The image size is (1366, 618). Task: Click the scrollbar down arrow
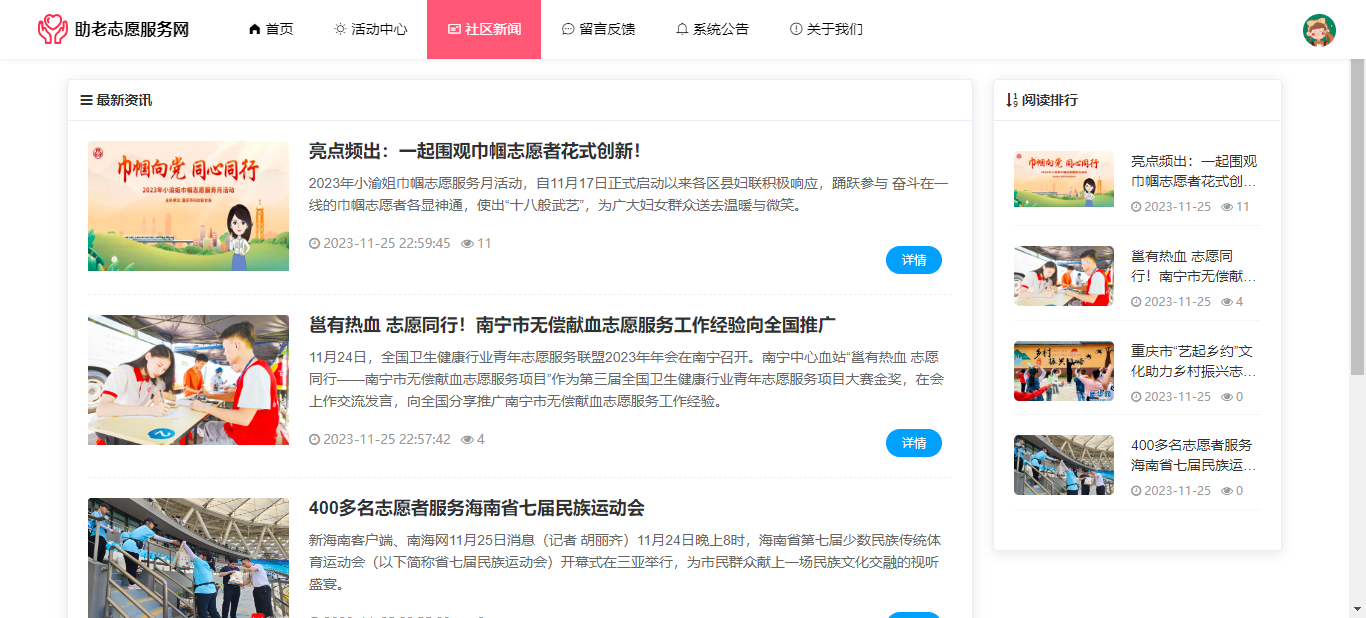[1357, 608]
